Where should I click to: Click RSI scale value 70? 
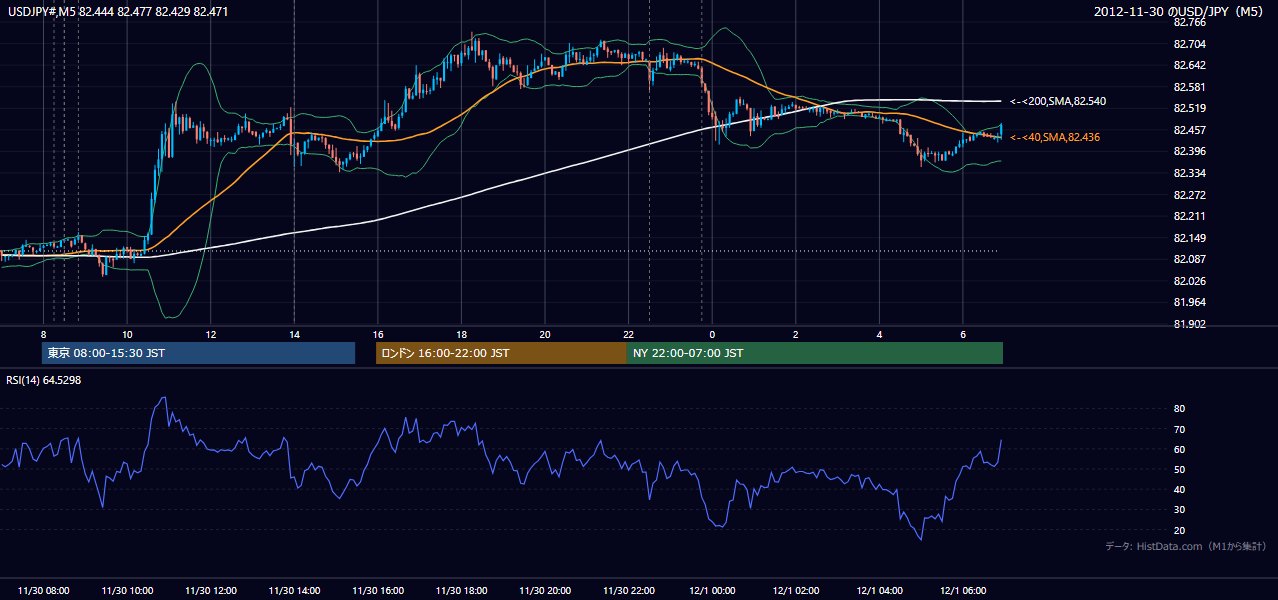[1179, 429]
